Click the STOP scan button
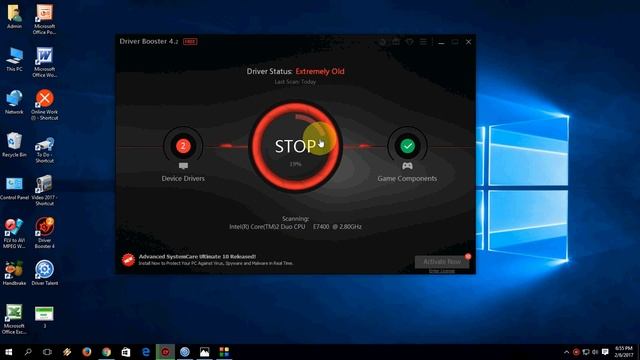The height and width of the screenshot is (360, 640). click(296, 146)
